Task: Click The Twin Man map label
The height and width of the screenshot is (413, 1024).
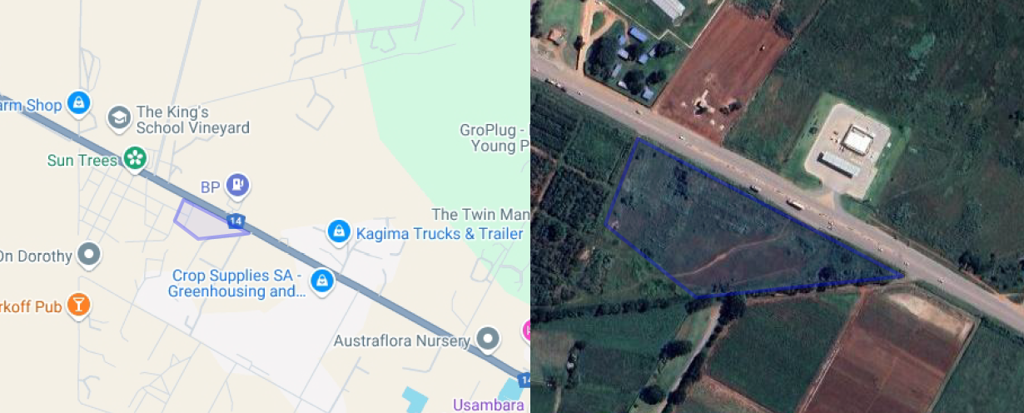Action: tap(480, 214)
